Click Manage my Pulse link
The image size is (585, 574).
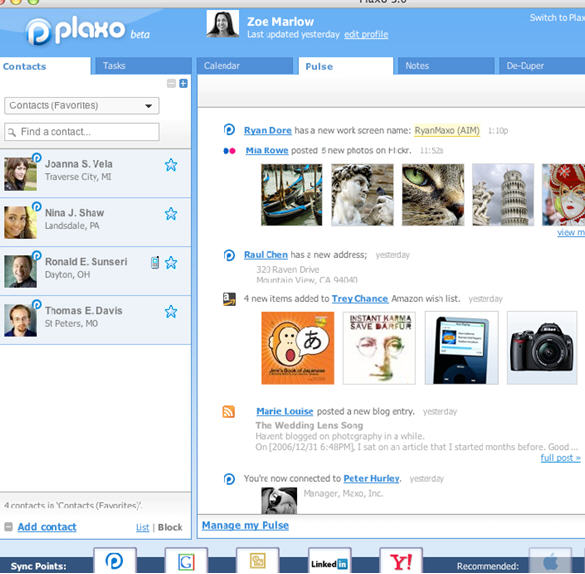click(245, 526)
